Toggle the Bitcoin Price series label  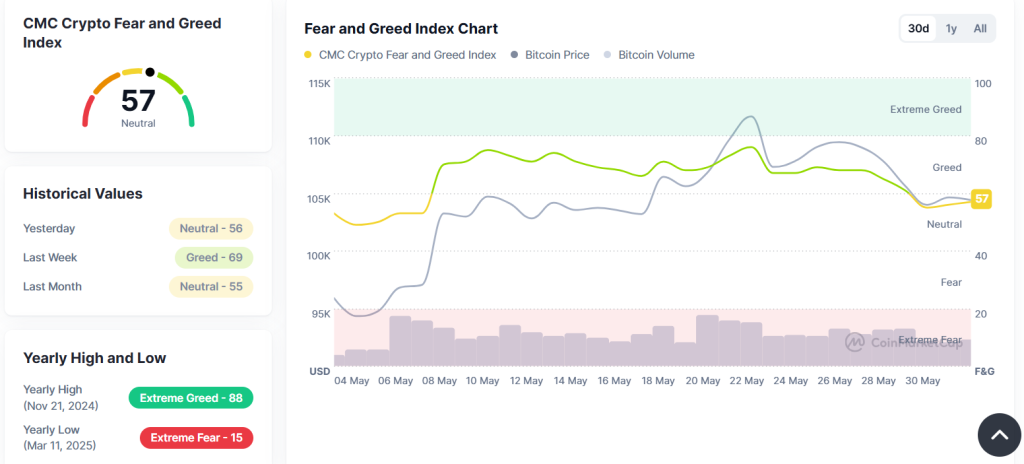click(557, 56)
